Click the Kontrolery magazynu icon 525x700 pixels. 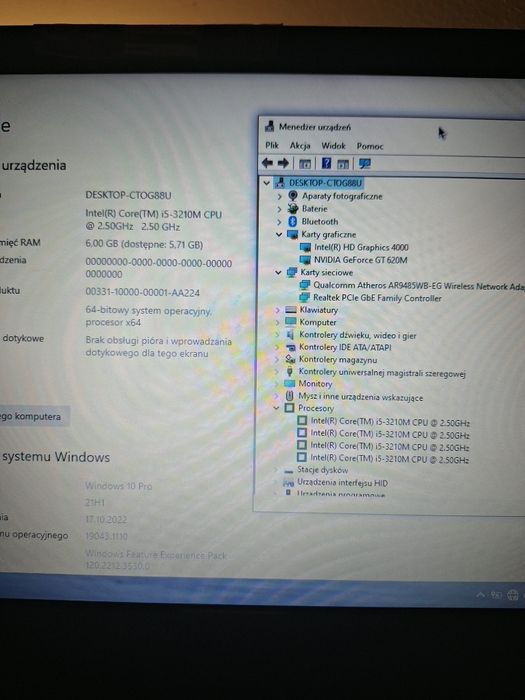(x=290, y=359)
